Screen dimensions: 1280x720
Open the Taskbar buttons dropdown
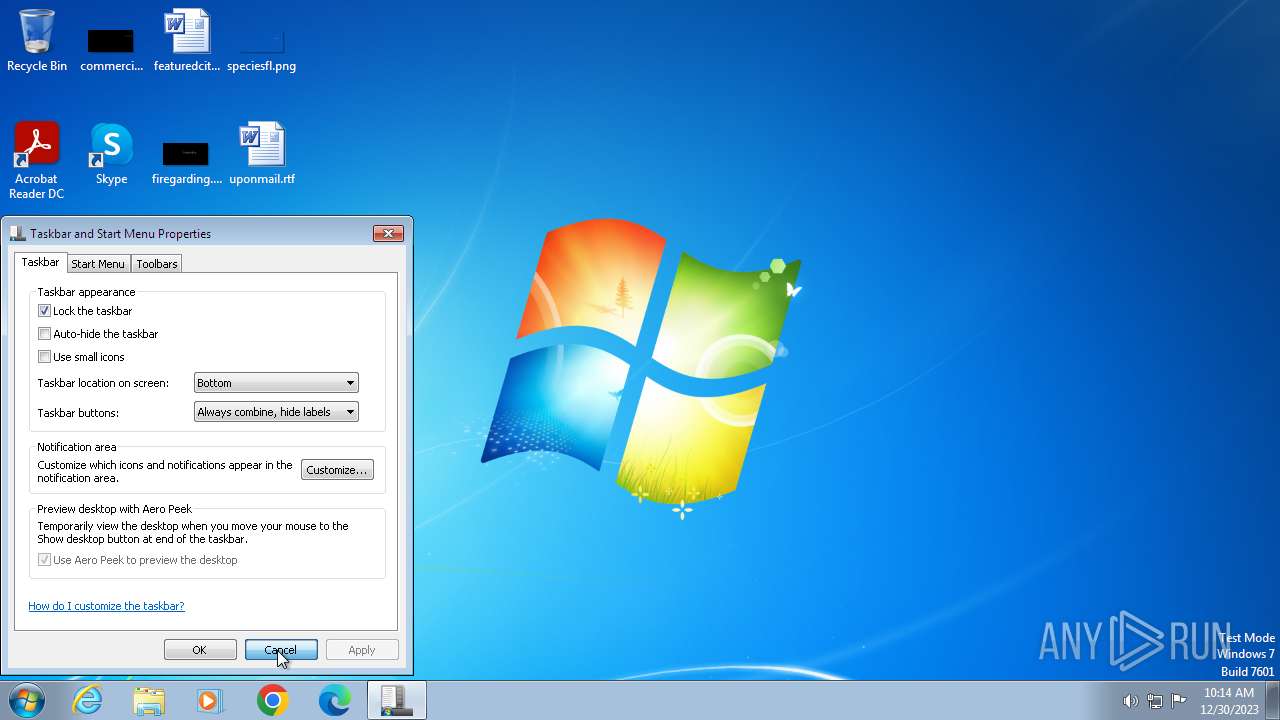276,412
